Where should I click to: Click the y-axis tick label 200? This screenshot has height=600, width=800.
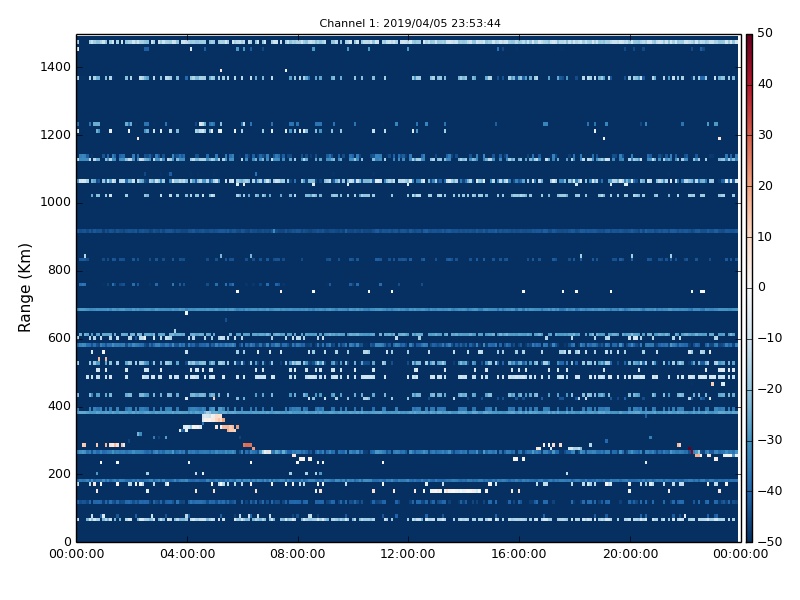pyautogui.click(x=59, y=473)
